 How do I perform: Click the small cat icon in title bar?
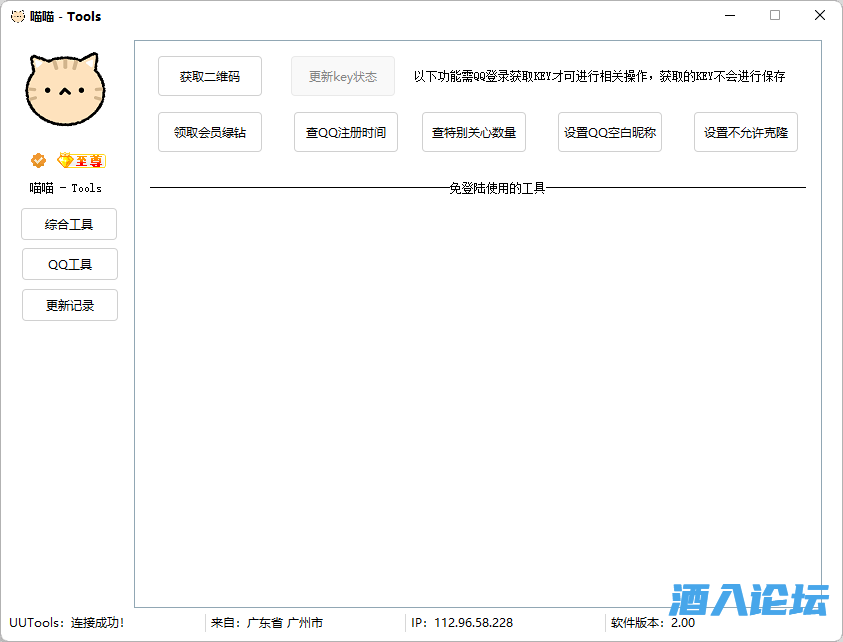pyautogui.click(x=17, y=16)
